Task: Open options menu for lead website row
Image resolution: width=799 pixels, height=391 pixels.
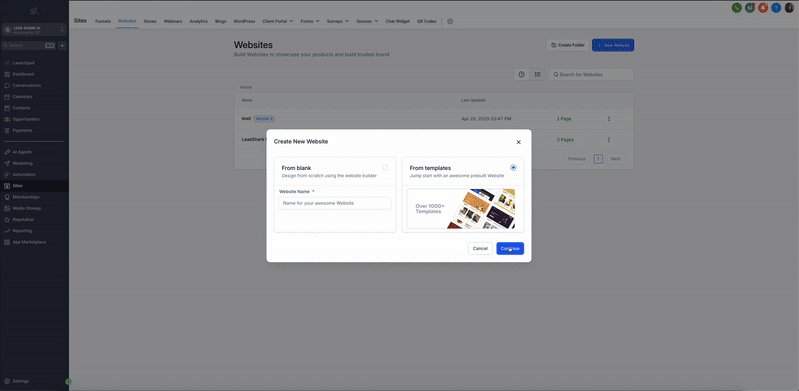Action: click(608, 119)
